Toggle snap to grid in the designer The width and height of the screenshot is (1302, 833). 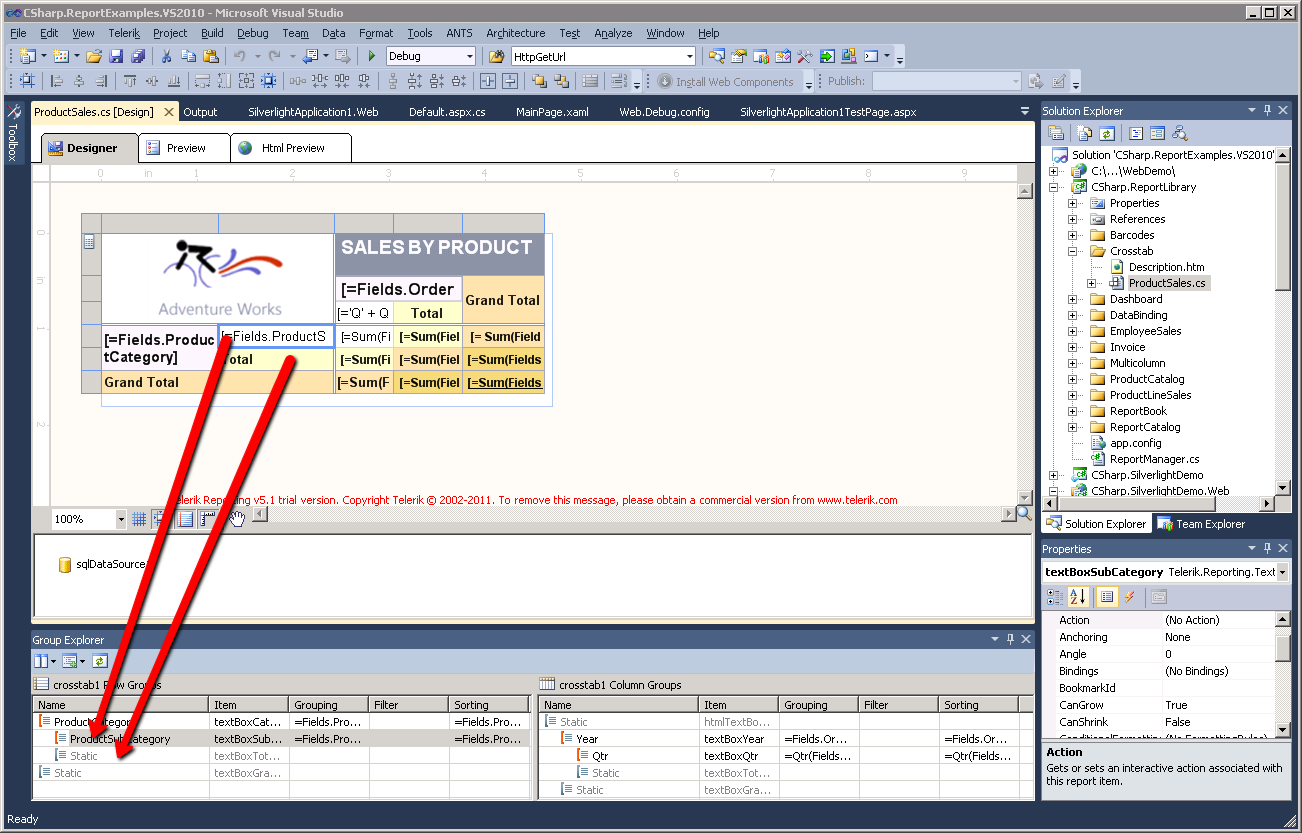160,518
